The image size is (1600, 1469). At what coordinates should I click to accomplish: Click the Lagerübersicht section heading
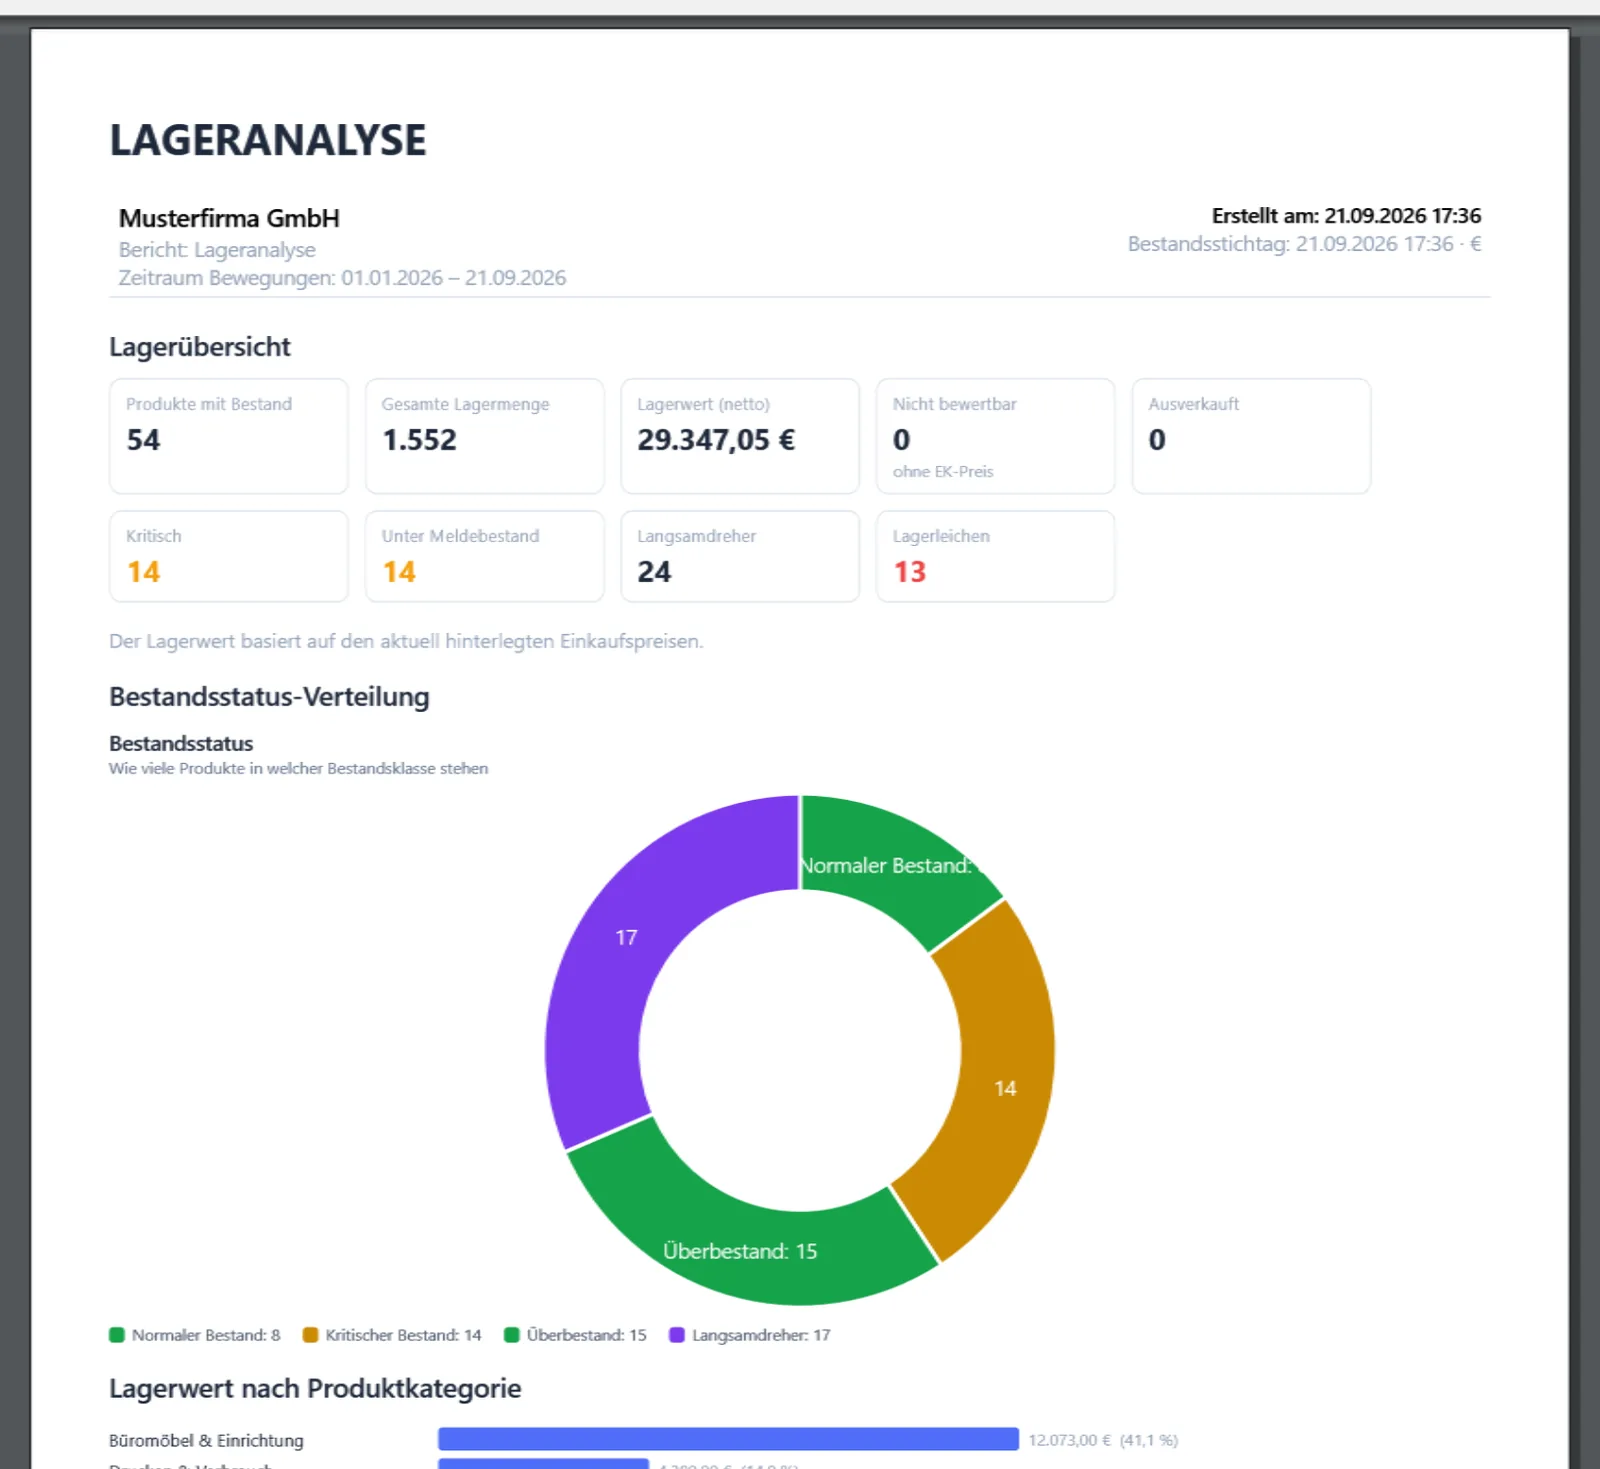pyautogui.click(x=200, y=347)
